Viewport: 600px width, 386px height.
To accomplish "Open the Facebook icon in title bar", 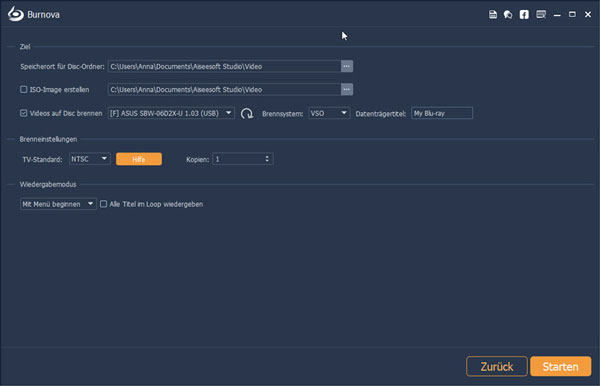I will coord(524,15).
